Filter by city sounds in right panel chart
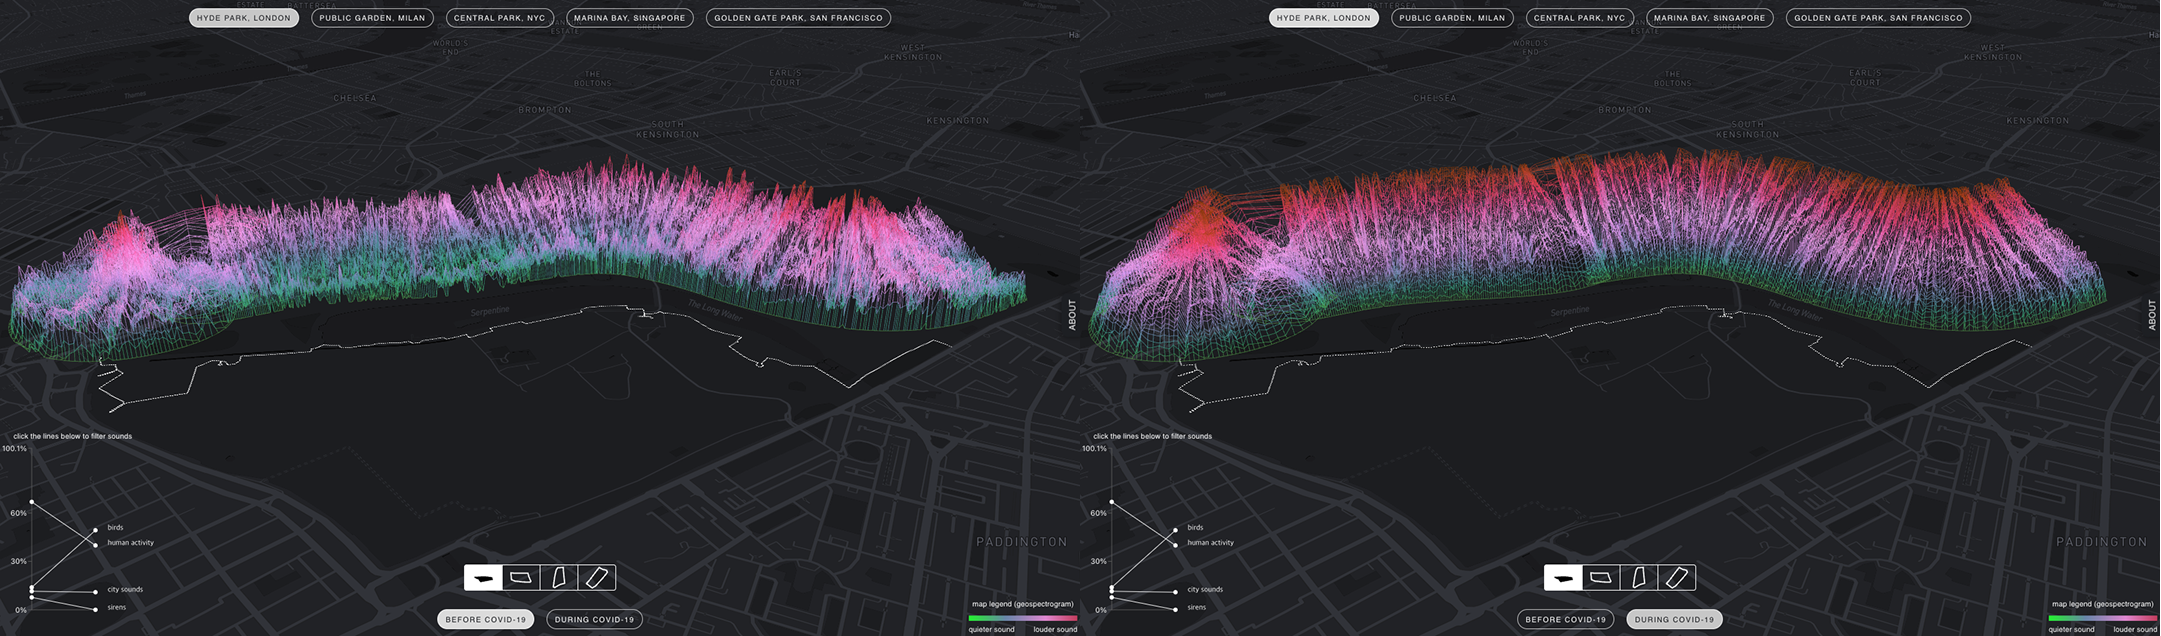Image resolution: width=2161 pixels, height=636 pixels. point(1205,590)
